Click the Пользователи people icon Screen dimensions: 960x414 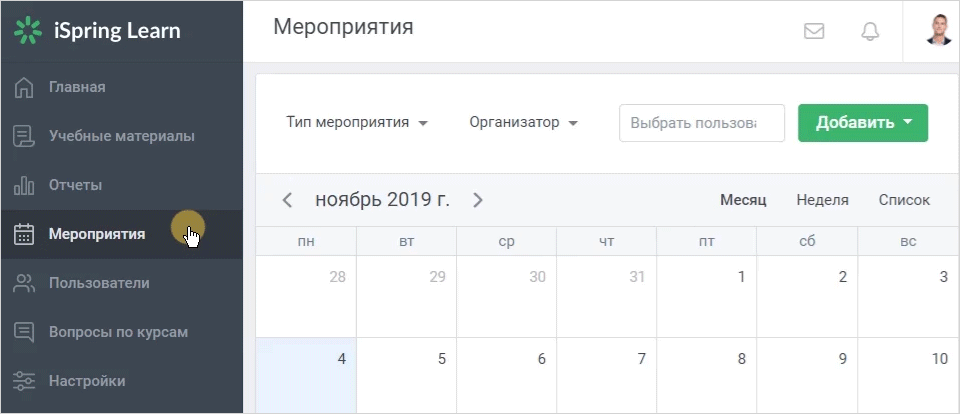point(24,283)
